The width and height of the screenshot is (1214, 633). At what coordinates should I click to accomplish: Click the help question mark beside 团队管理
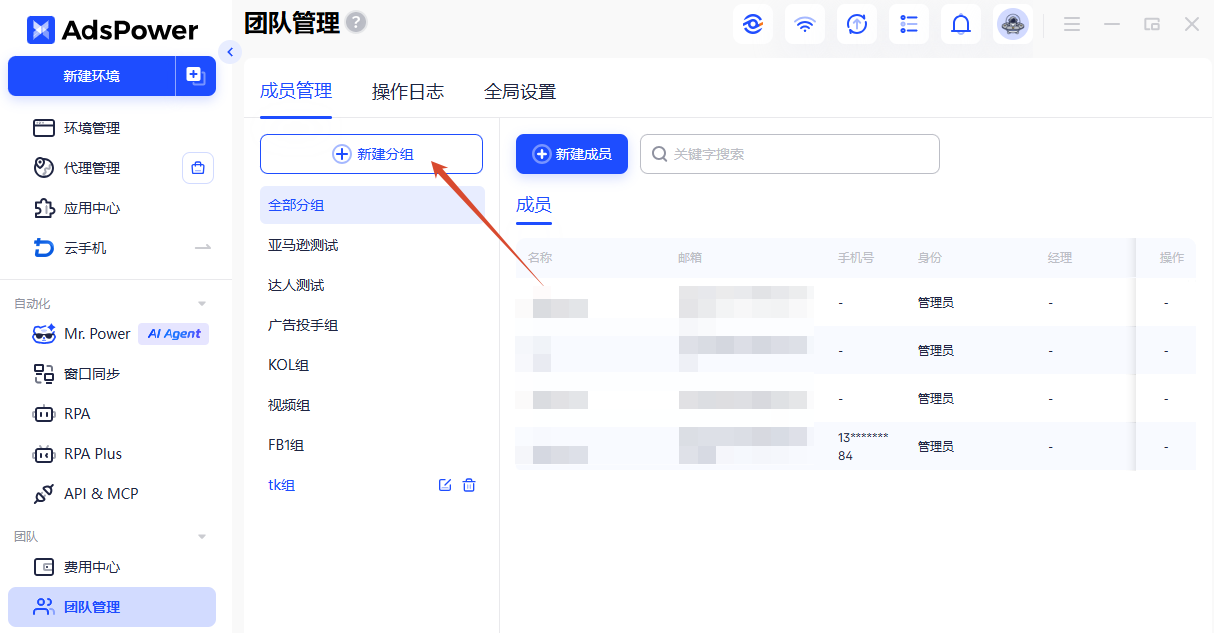356,22
